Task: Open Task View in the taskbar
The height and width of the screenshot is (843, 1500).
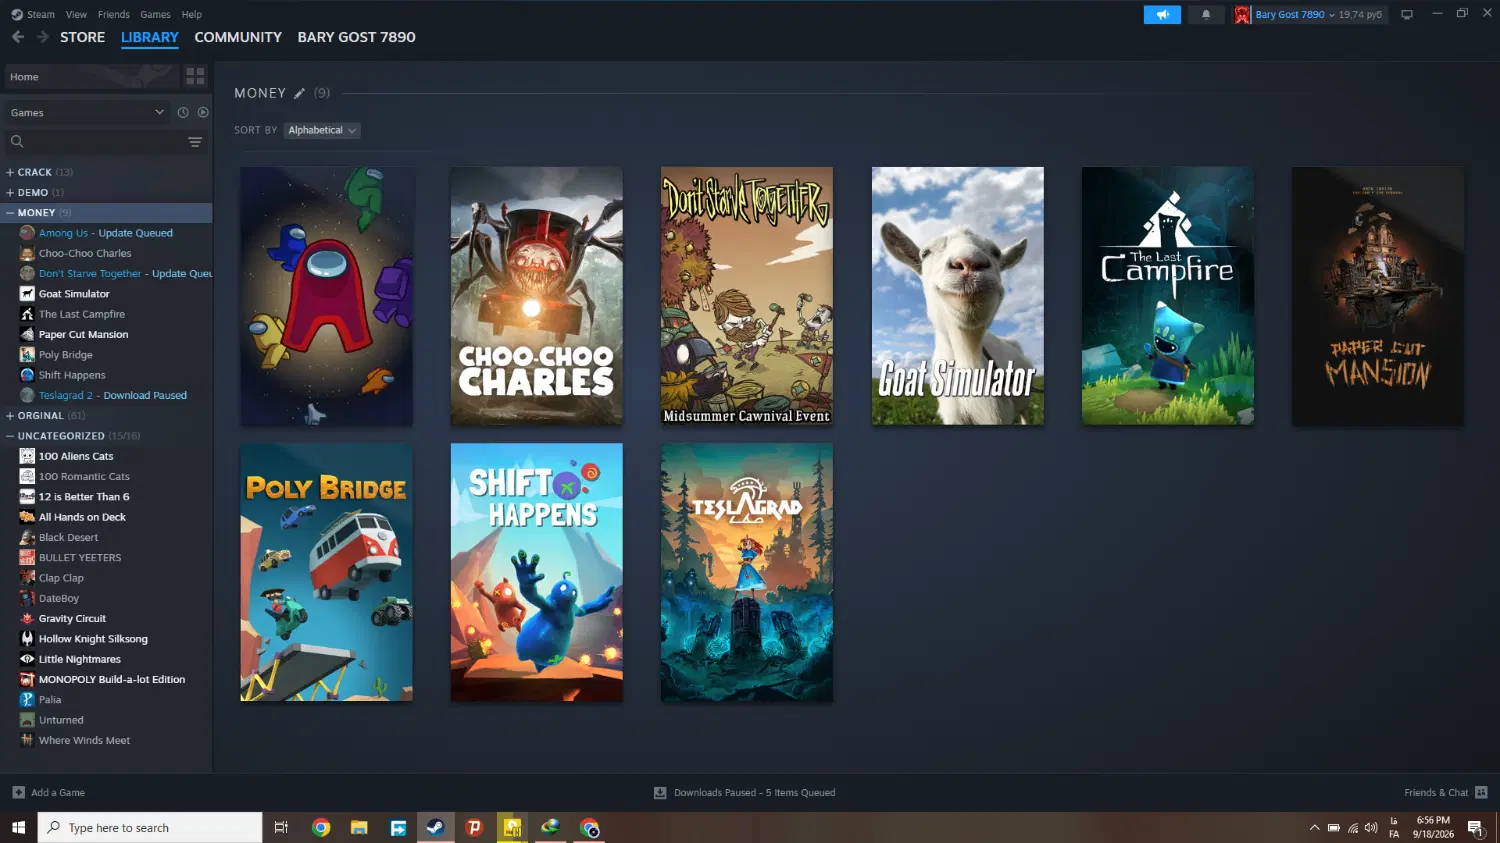Action: point(281,828)
